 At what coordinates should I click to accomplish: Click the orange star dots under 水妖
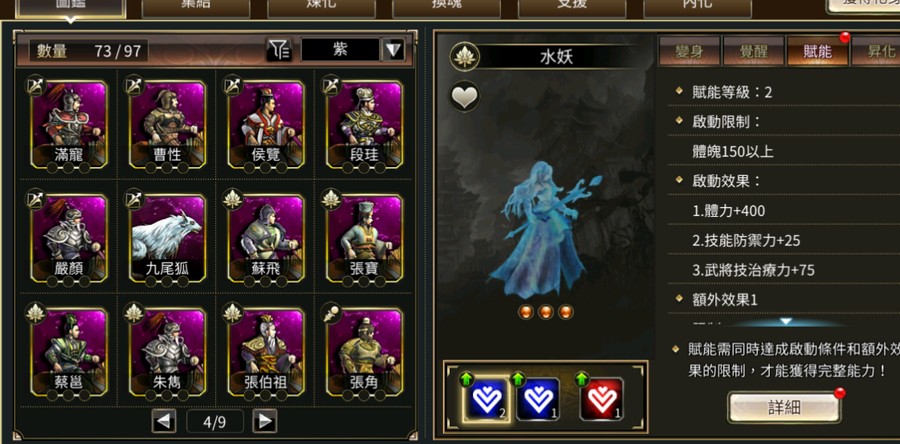(x=546, y=312)
